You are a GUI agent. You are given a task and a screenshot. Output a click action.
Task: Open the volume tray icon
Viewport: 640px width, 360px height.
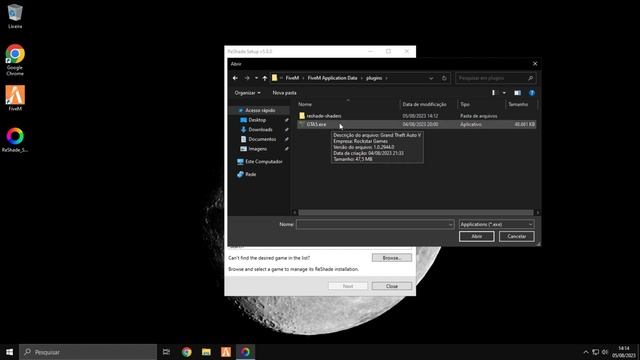coord(605,352)
